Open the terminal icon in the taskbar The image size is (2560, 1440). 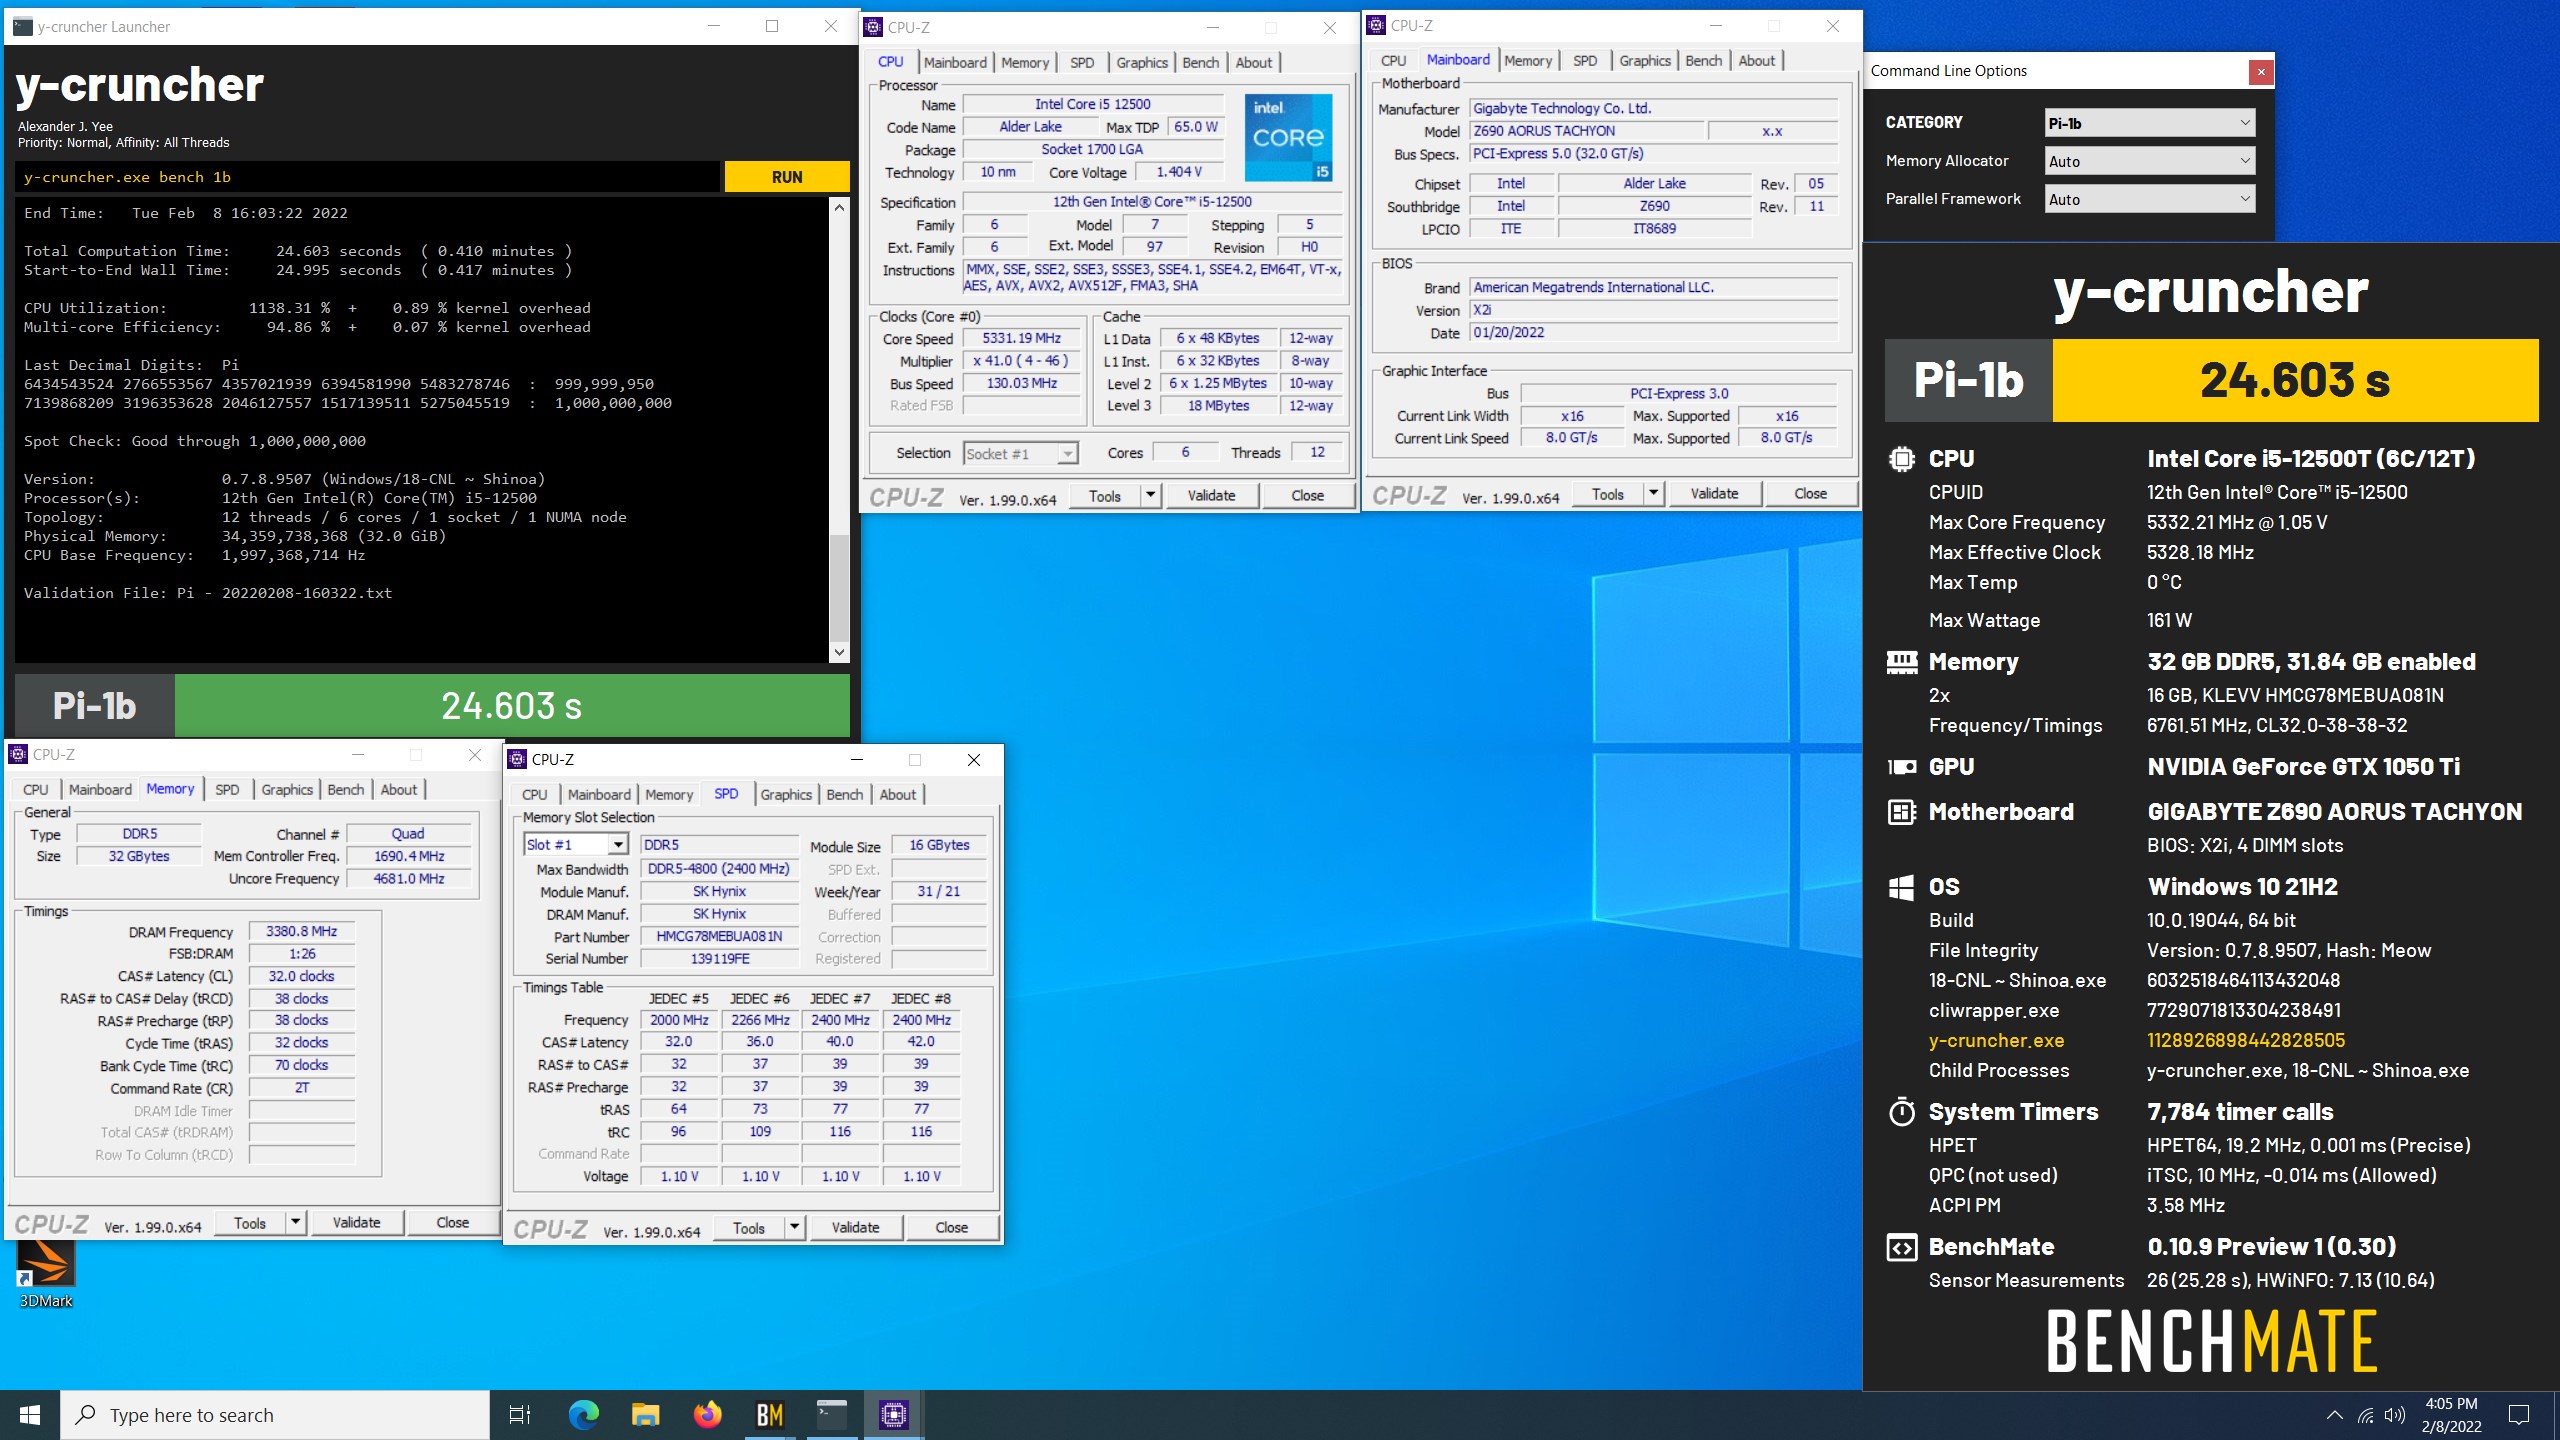tap(832, 1415)
